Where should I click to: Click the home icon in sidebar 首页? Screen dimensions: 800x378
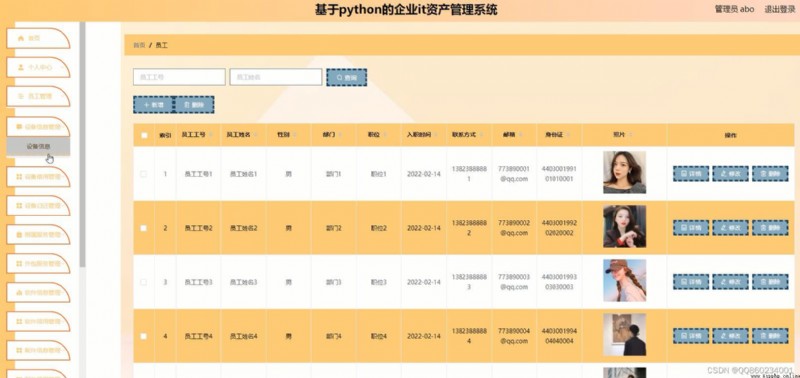click(21, 38)
